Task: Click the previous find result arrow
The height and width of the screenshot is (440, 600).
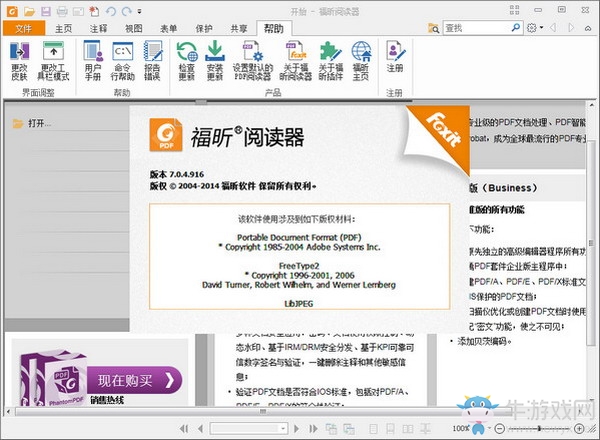Action: click(553, 28)
